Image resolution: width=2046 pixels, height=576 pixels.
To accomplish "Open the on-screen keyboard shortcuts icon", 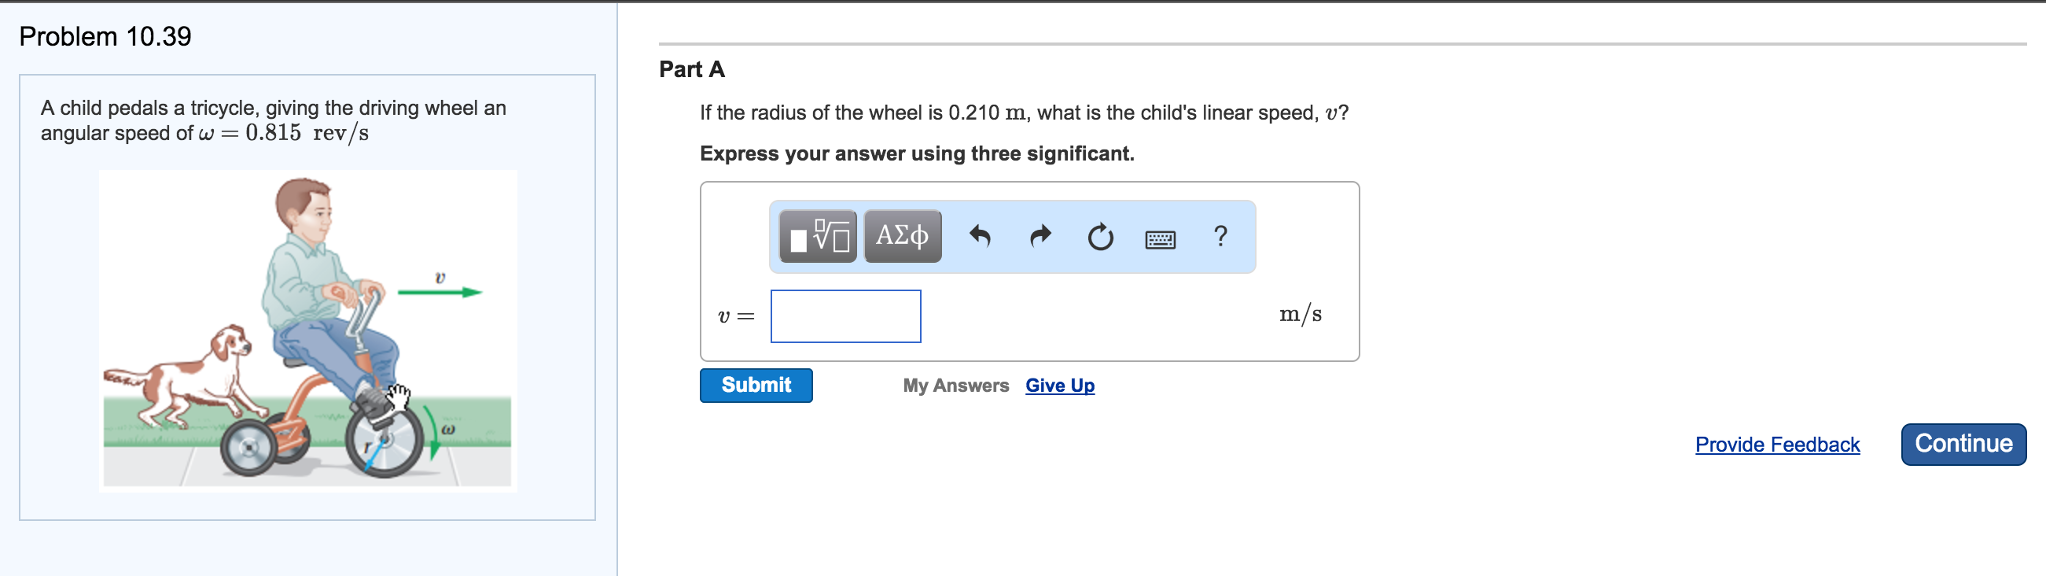I will [1160, 238].
